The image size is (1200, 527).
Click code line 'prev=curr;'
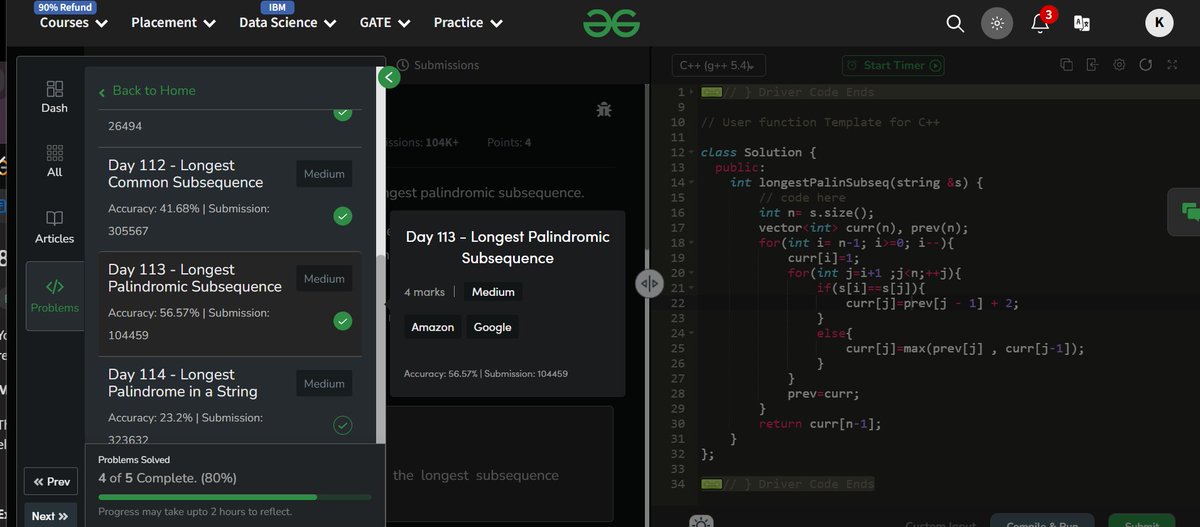coord(824,394)
